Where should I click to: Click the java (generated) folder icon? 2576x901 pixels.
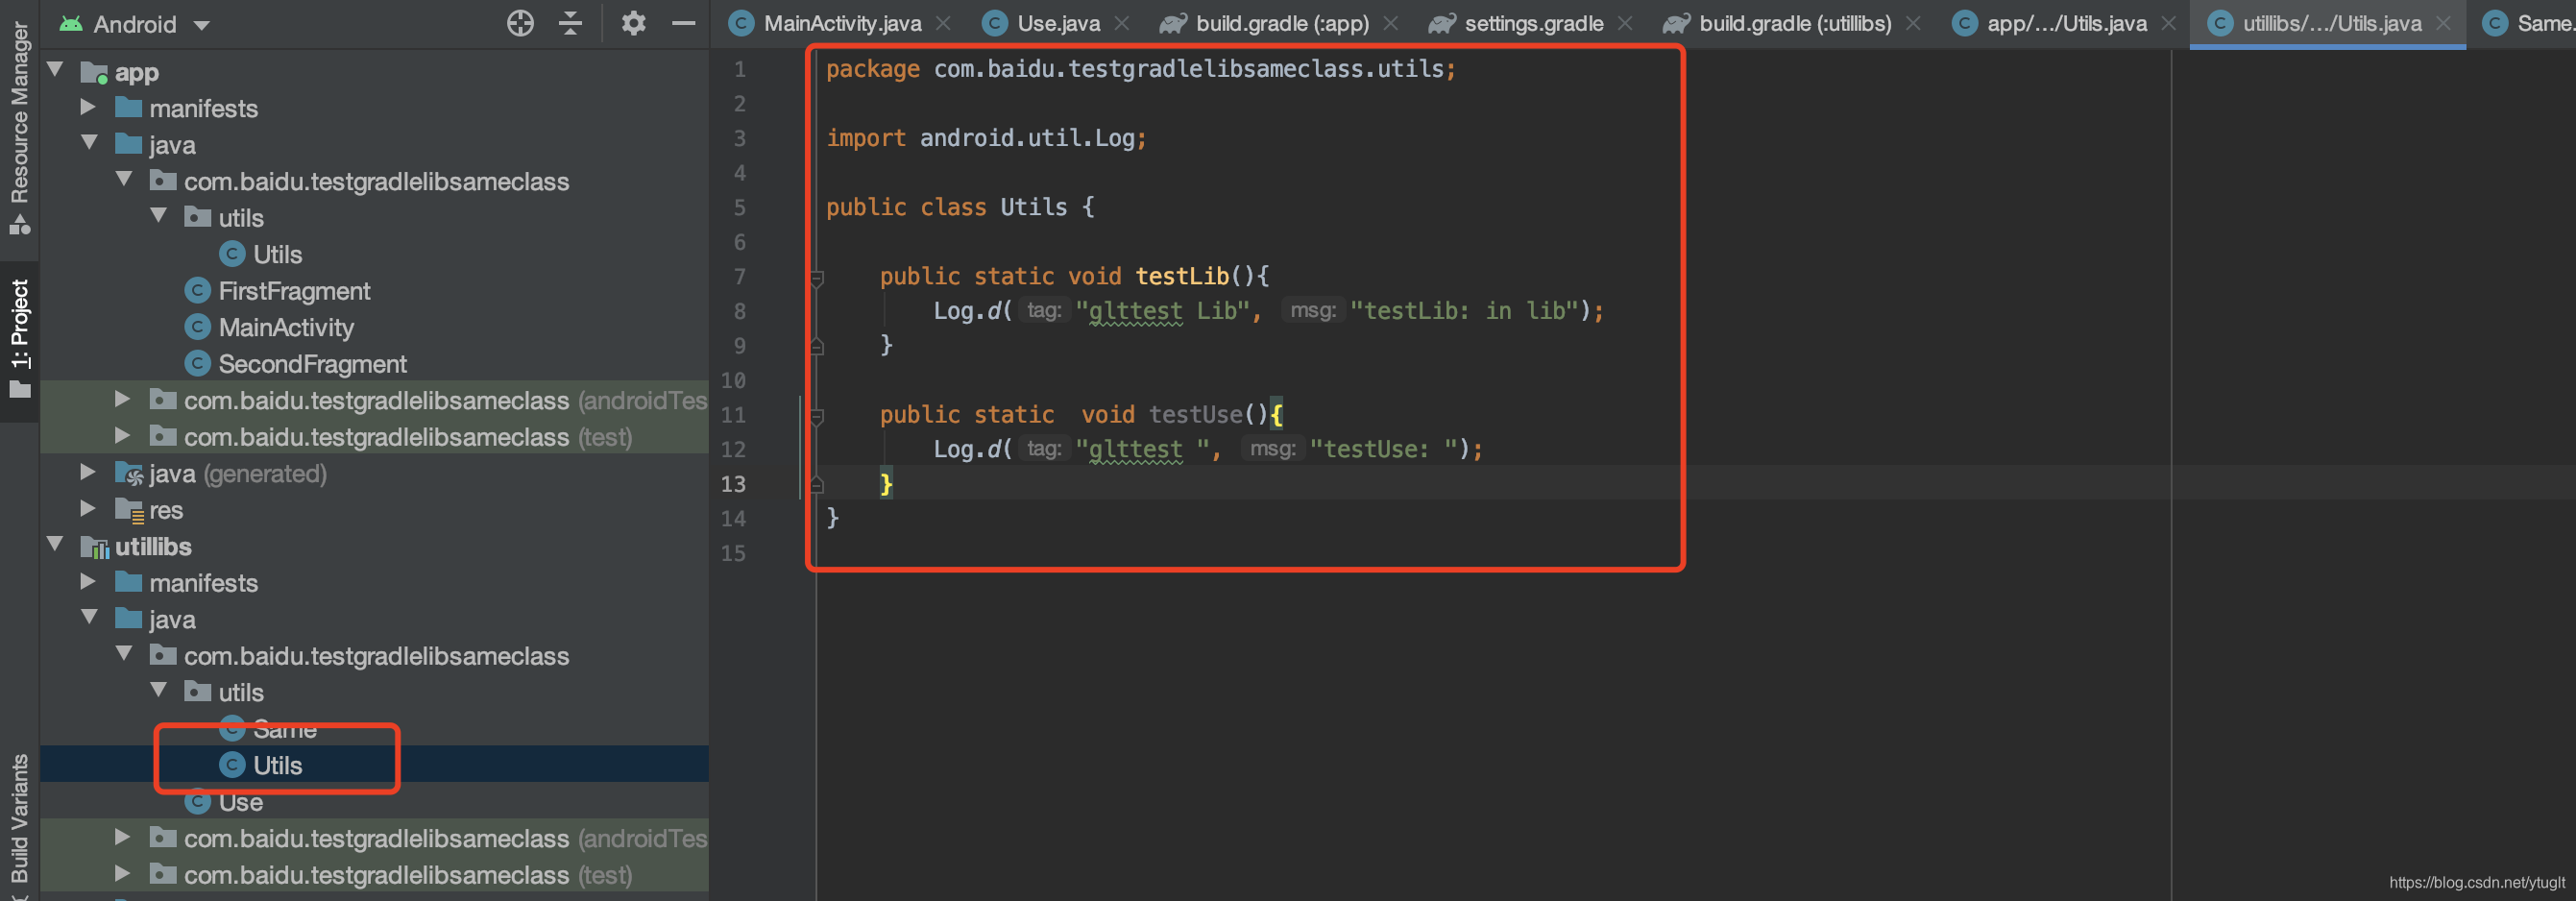click(129, 473)
